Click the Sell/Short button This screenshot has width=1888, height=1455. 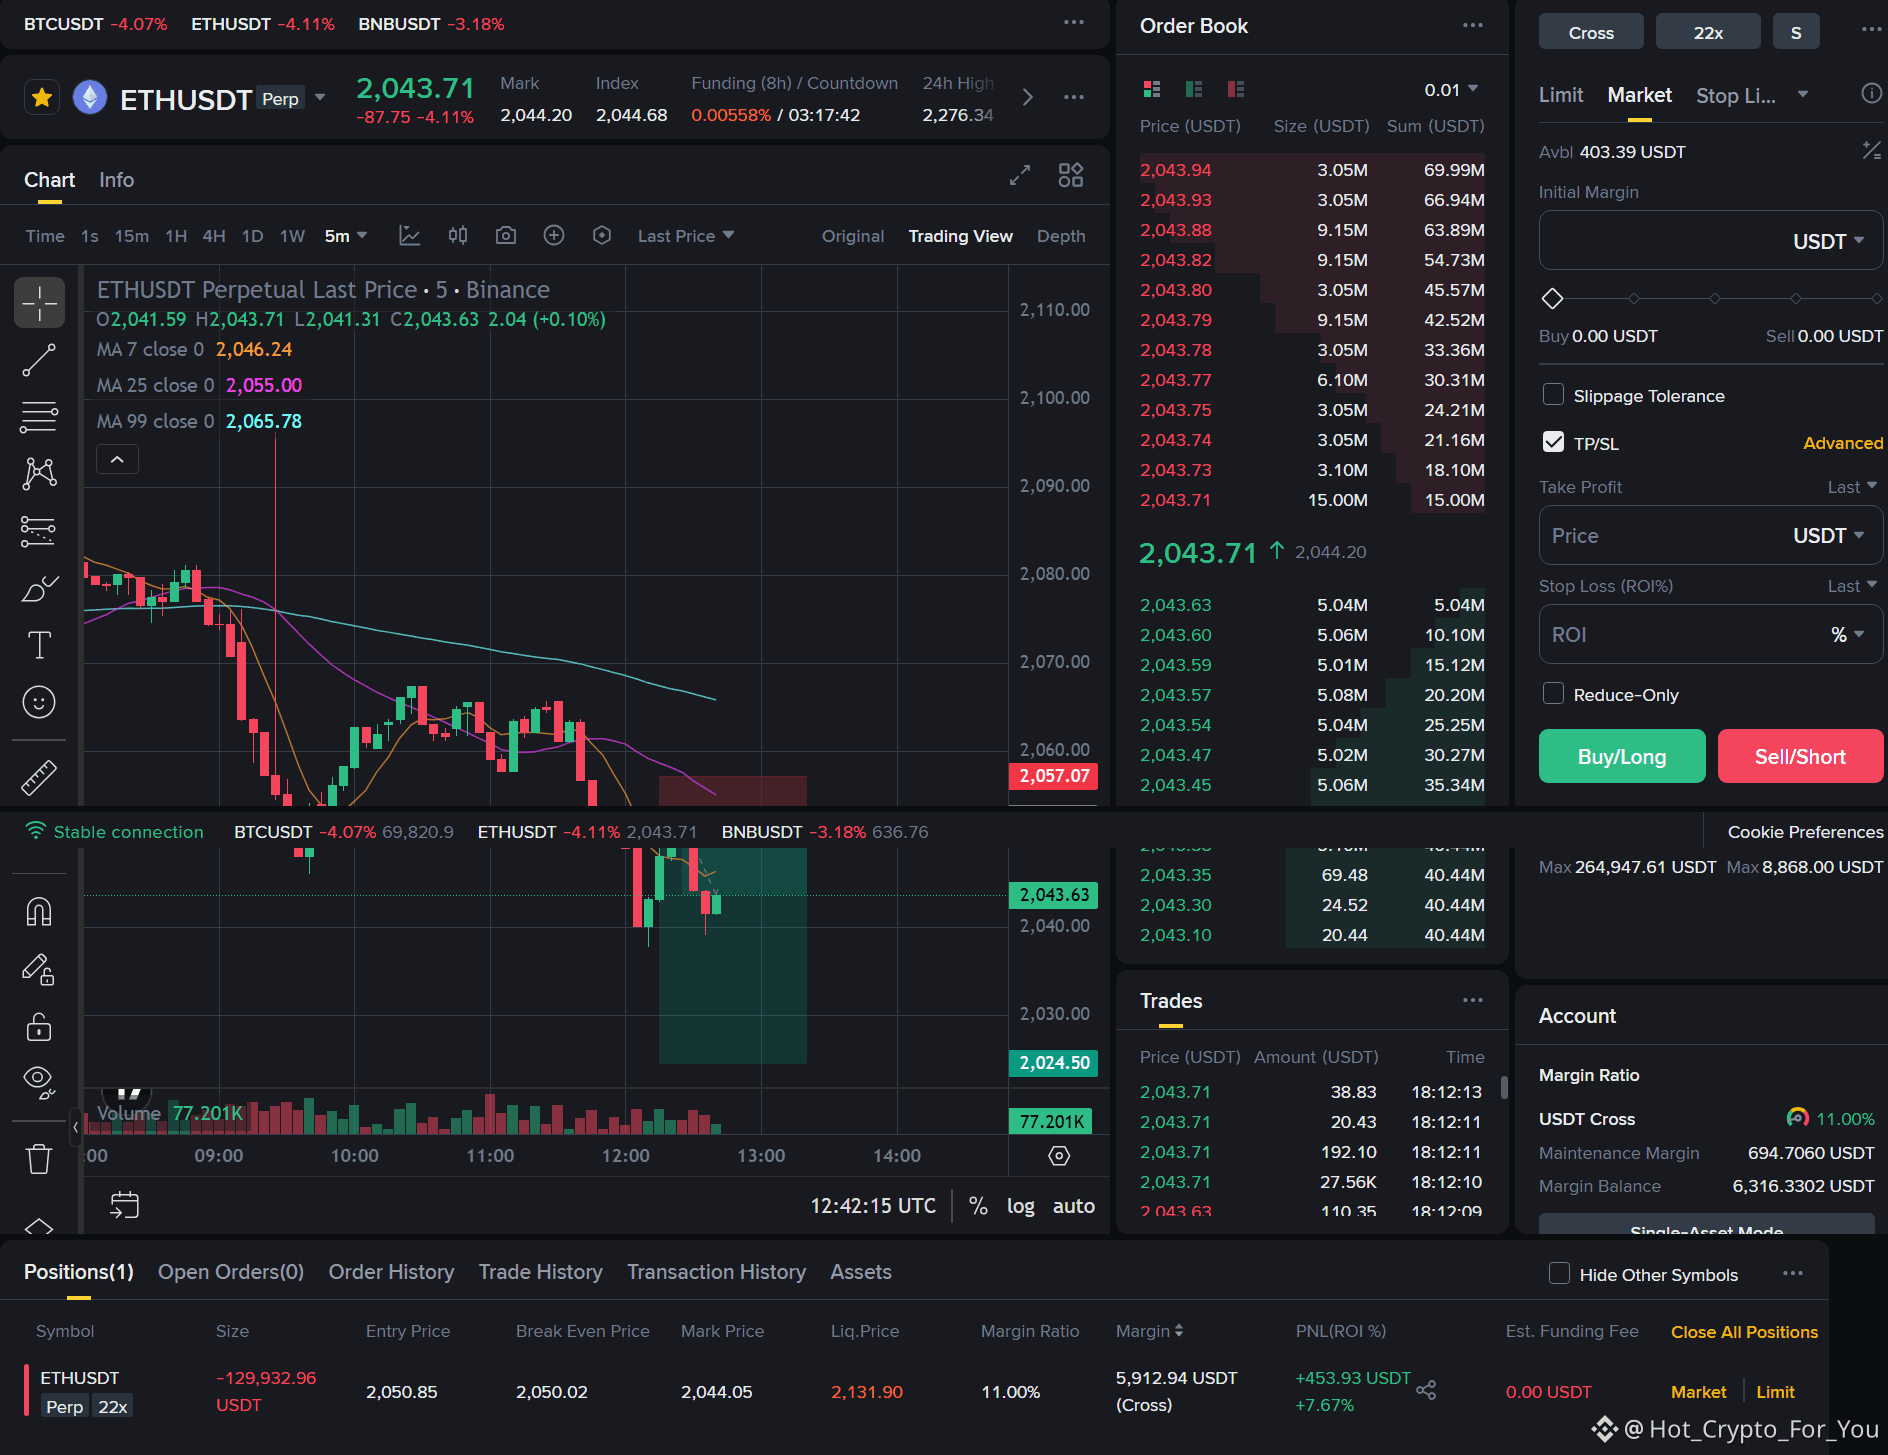coord(1800,756)
